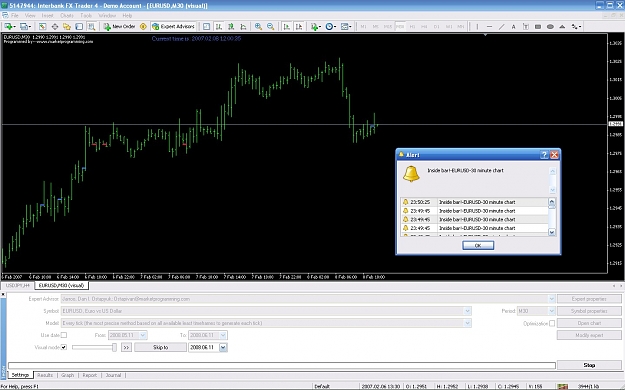Select the rectangle shape tool

point(538,27)
